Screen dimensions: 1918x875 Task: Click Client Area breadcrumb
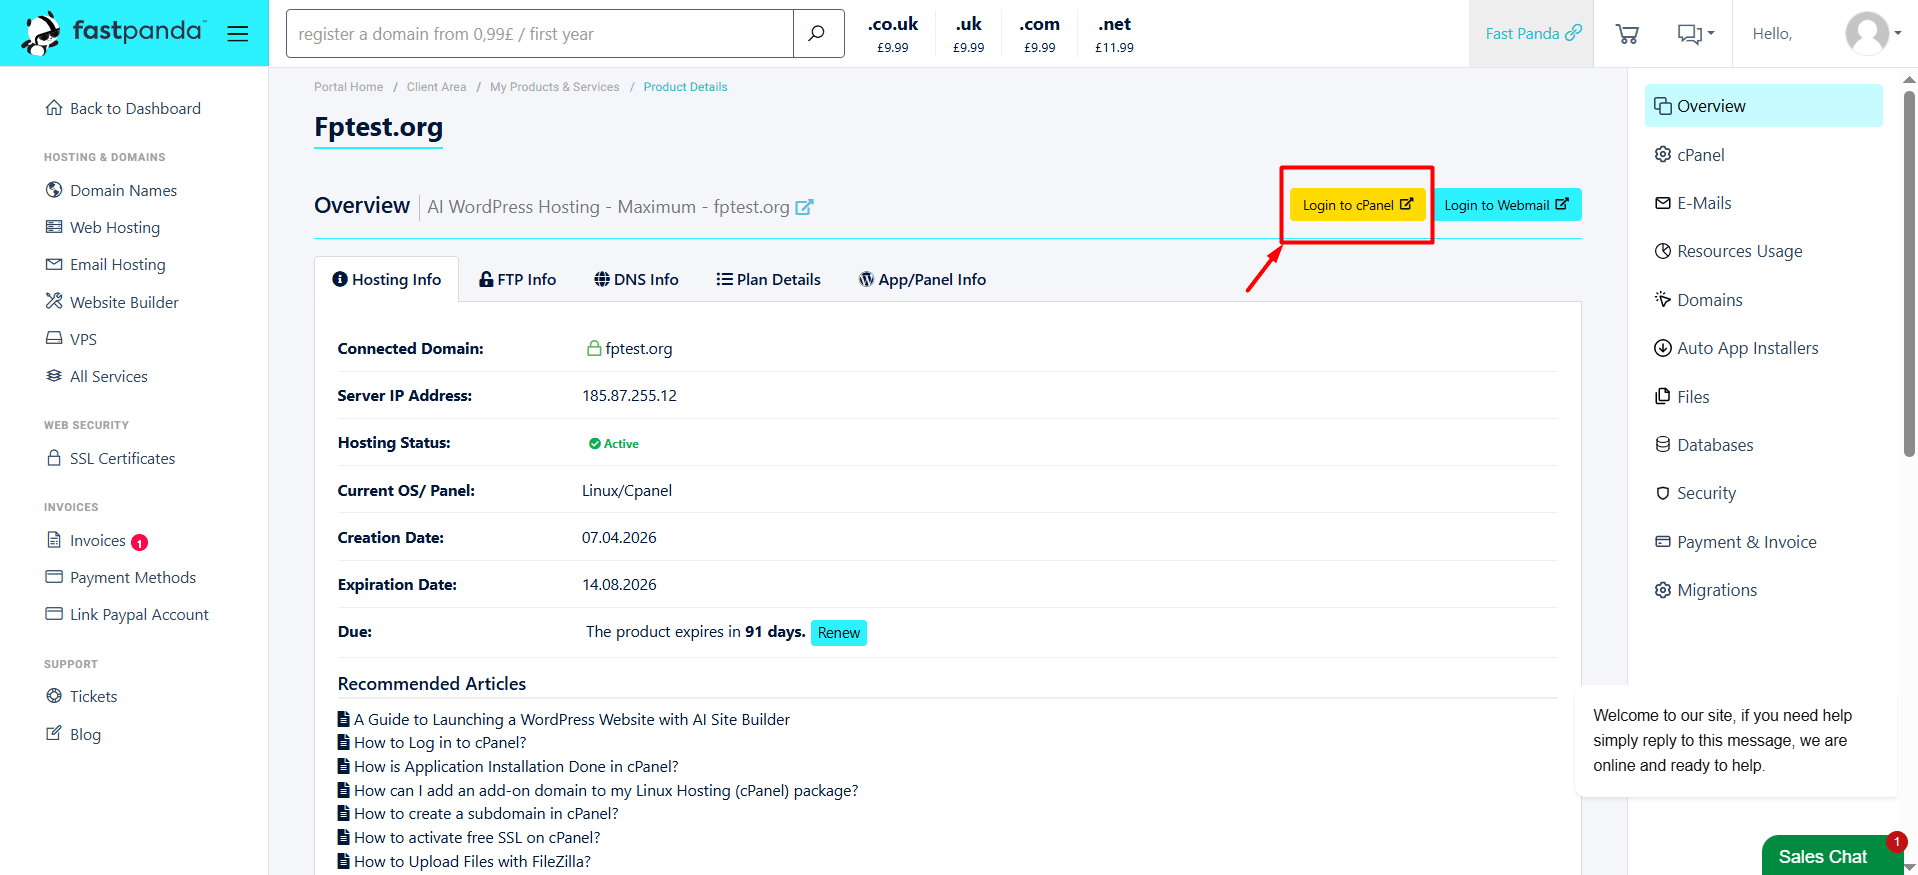(436, 87)
